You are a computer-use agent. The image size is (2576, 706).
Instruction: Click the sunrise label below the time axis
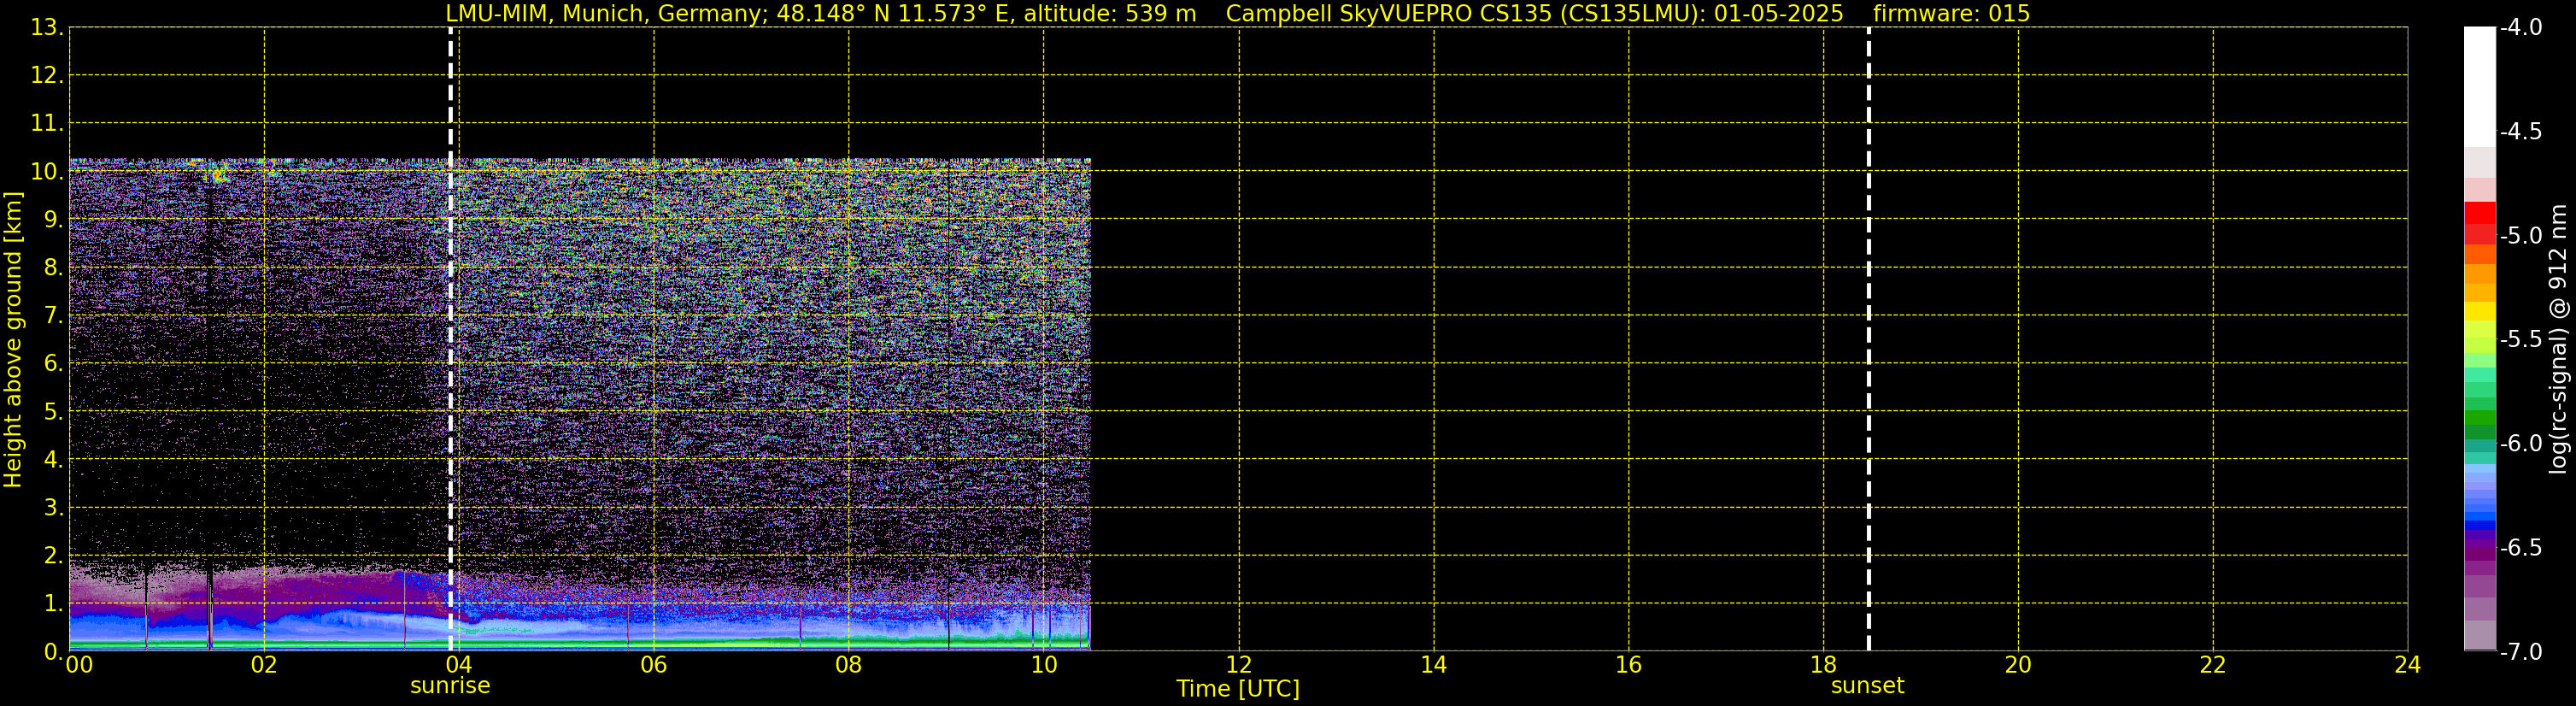click(x=450, y=686)
